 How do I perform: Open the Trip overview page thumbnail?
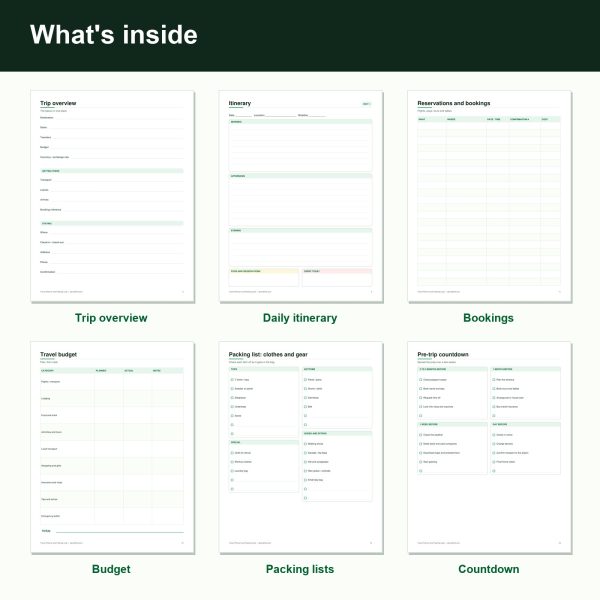pyautogui.click(x=112, y=196)
